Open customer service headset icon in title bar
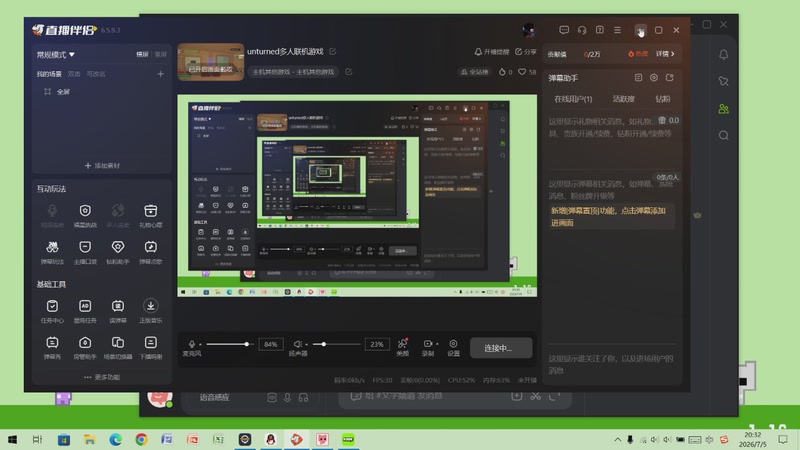The image size is (800, 450). 582,30
